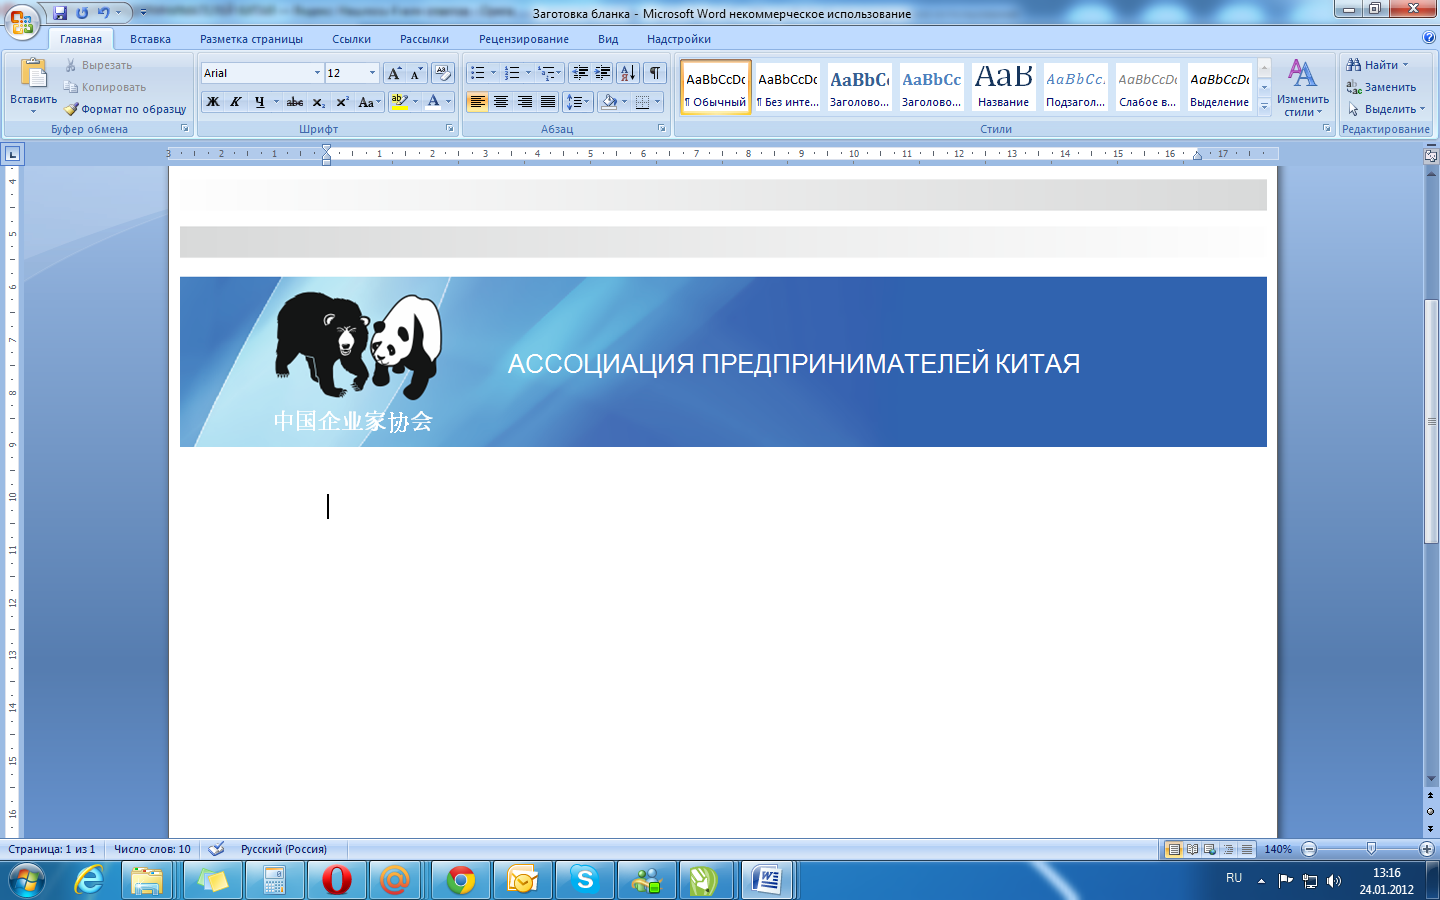
Task: Decrease paragraph indent
Action: point(580,73)
